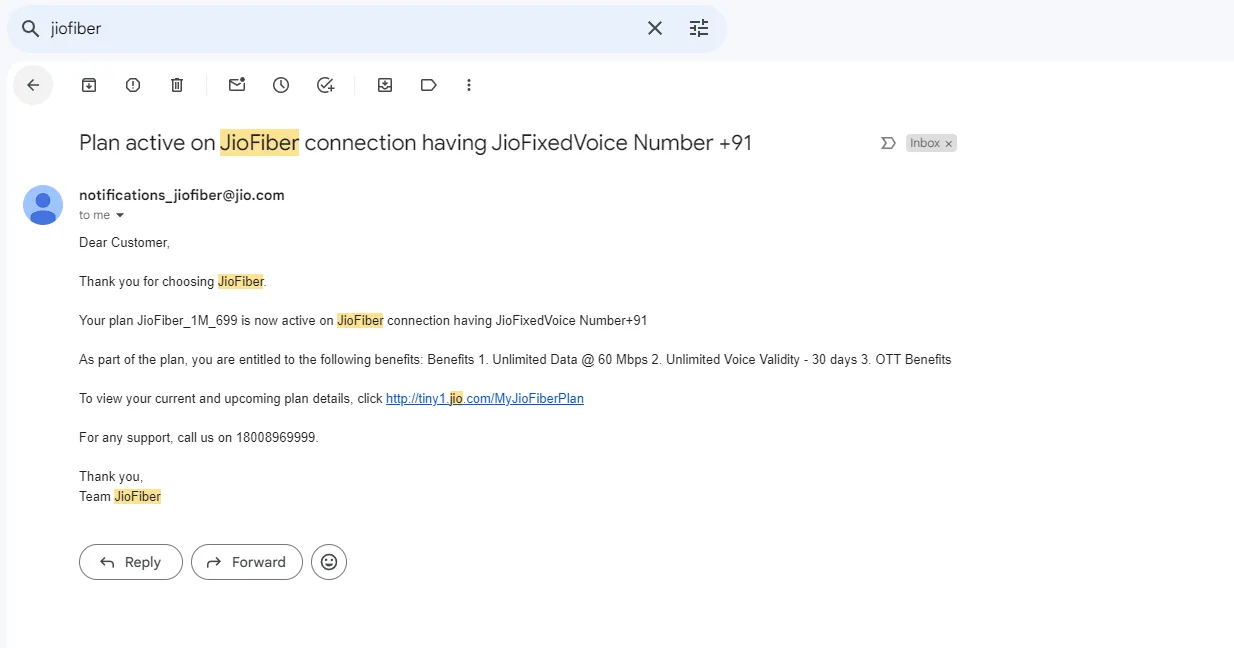
Task: Click the 'Dear Customer,' greeting text
Action: pyautogui.click(x=125, y=242)
